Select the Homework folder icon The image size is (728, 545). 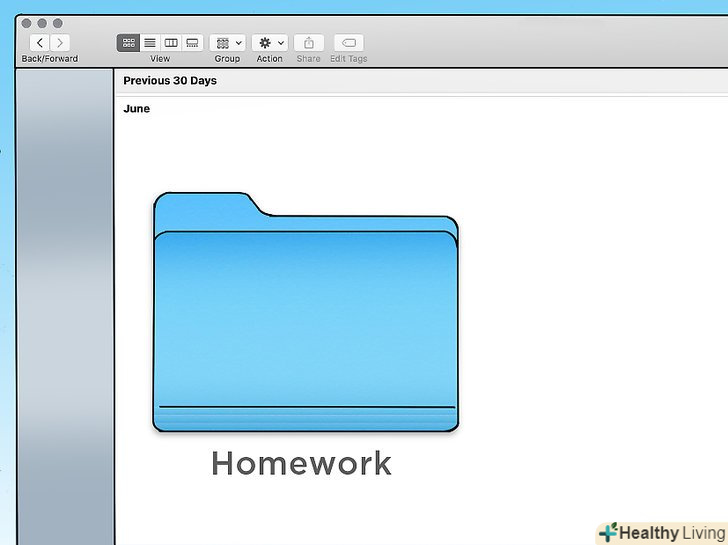pyautogui.click(x=306, y=312)
